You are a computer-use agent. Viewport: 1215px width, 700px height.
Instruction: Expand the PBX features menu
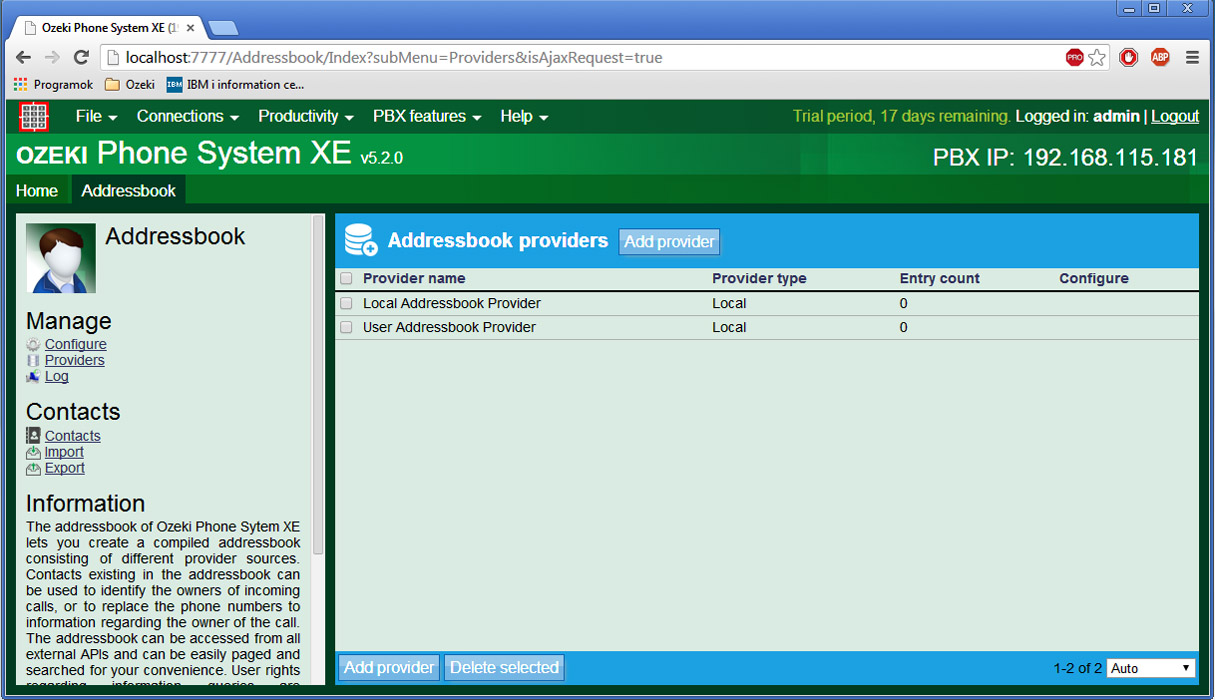(x=427, y=116)
